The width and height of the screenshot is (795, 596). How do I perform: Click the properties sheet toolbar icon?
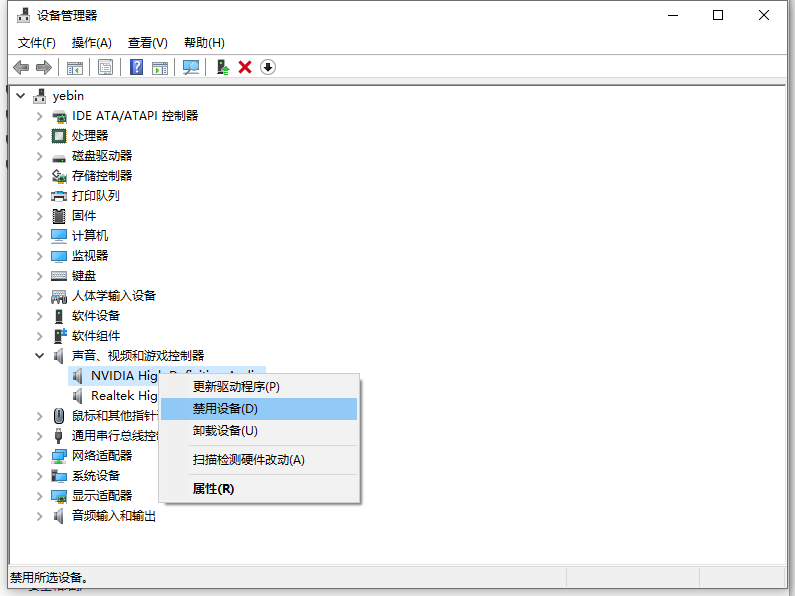105,67
